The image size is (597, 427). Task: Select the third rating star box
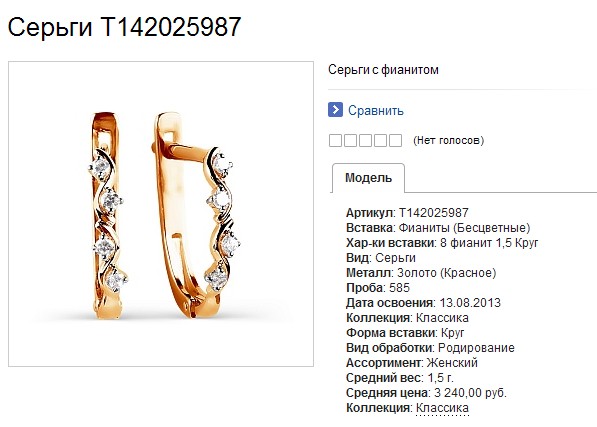[365, 140]
